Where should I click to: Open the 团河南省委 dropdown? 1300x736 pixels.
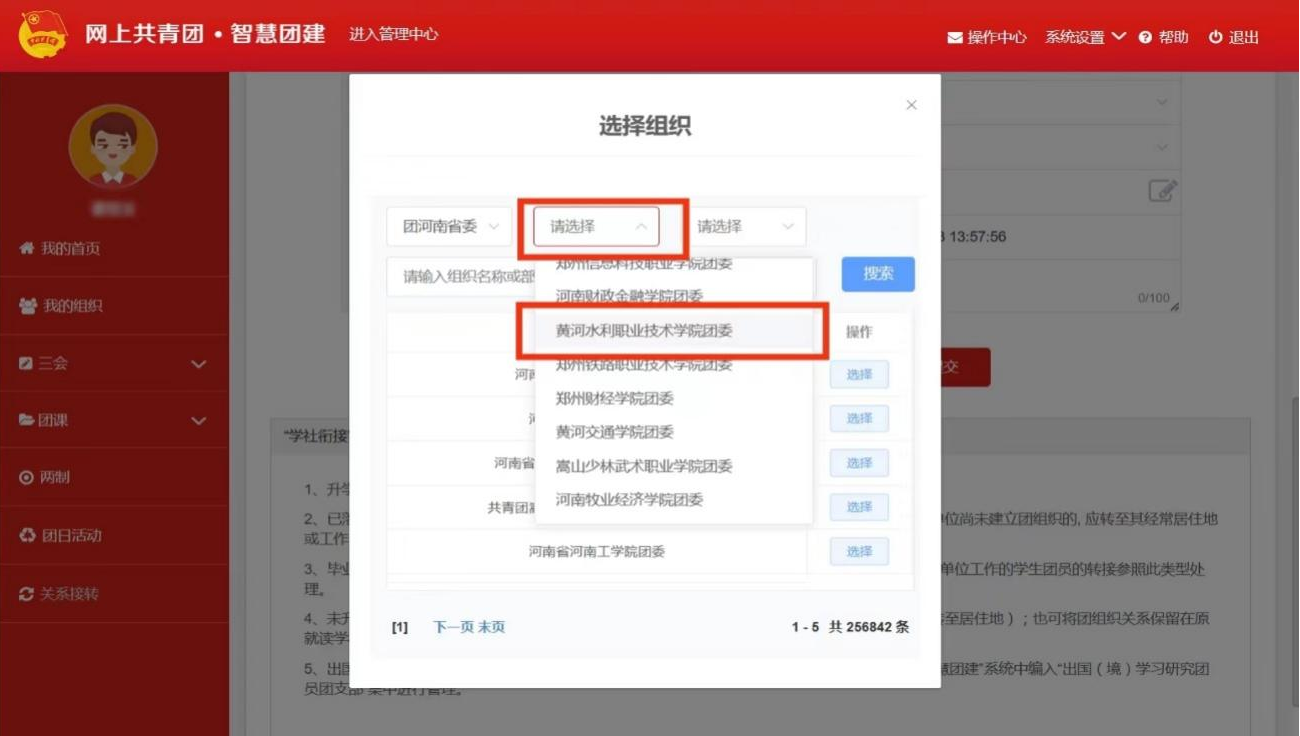(x=450, y=227)
